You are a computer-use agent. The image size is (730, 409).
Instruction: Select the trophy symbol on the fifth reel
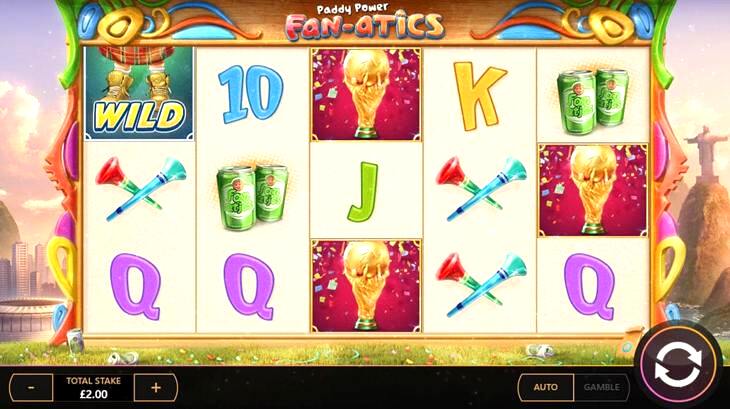coord(593,190)
